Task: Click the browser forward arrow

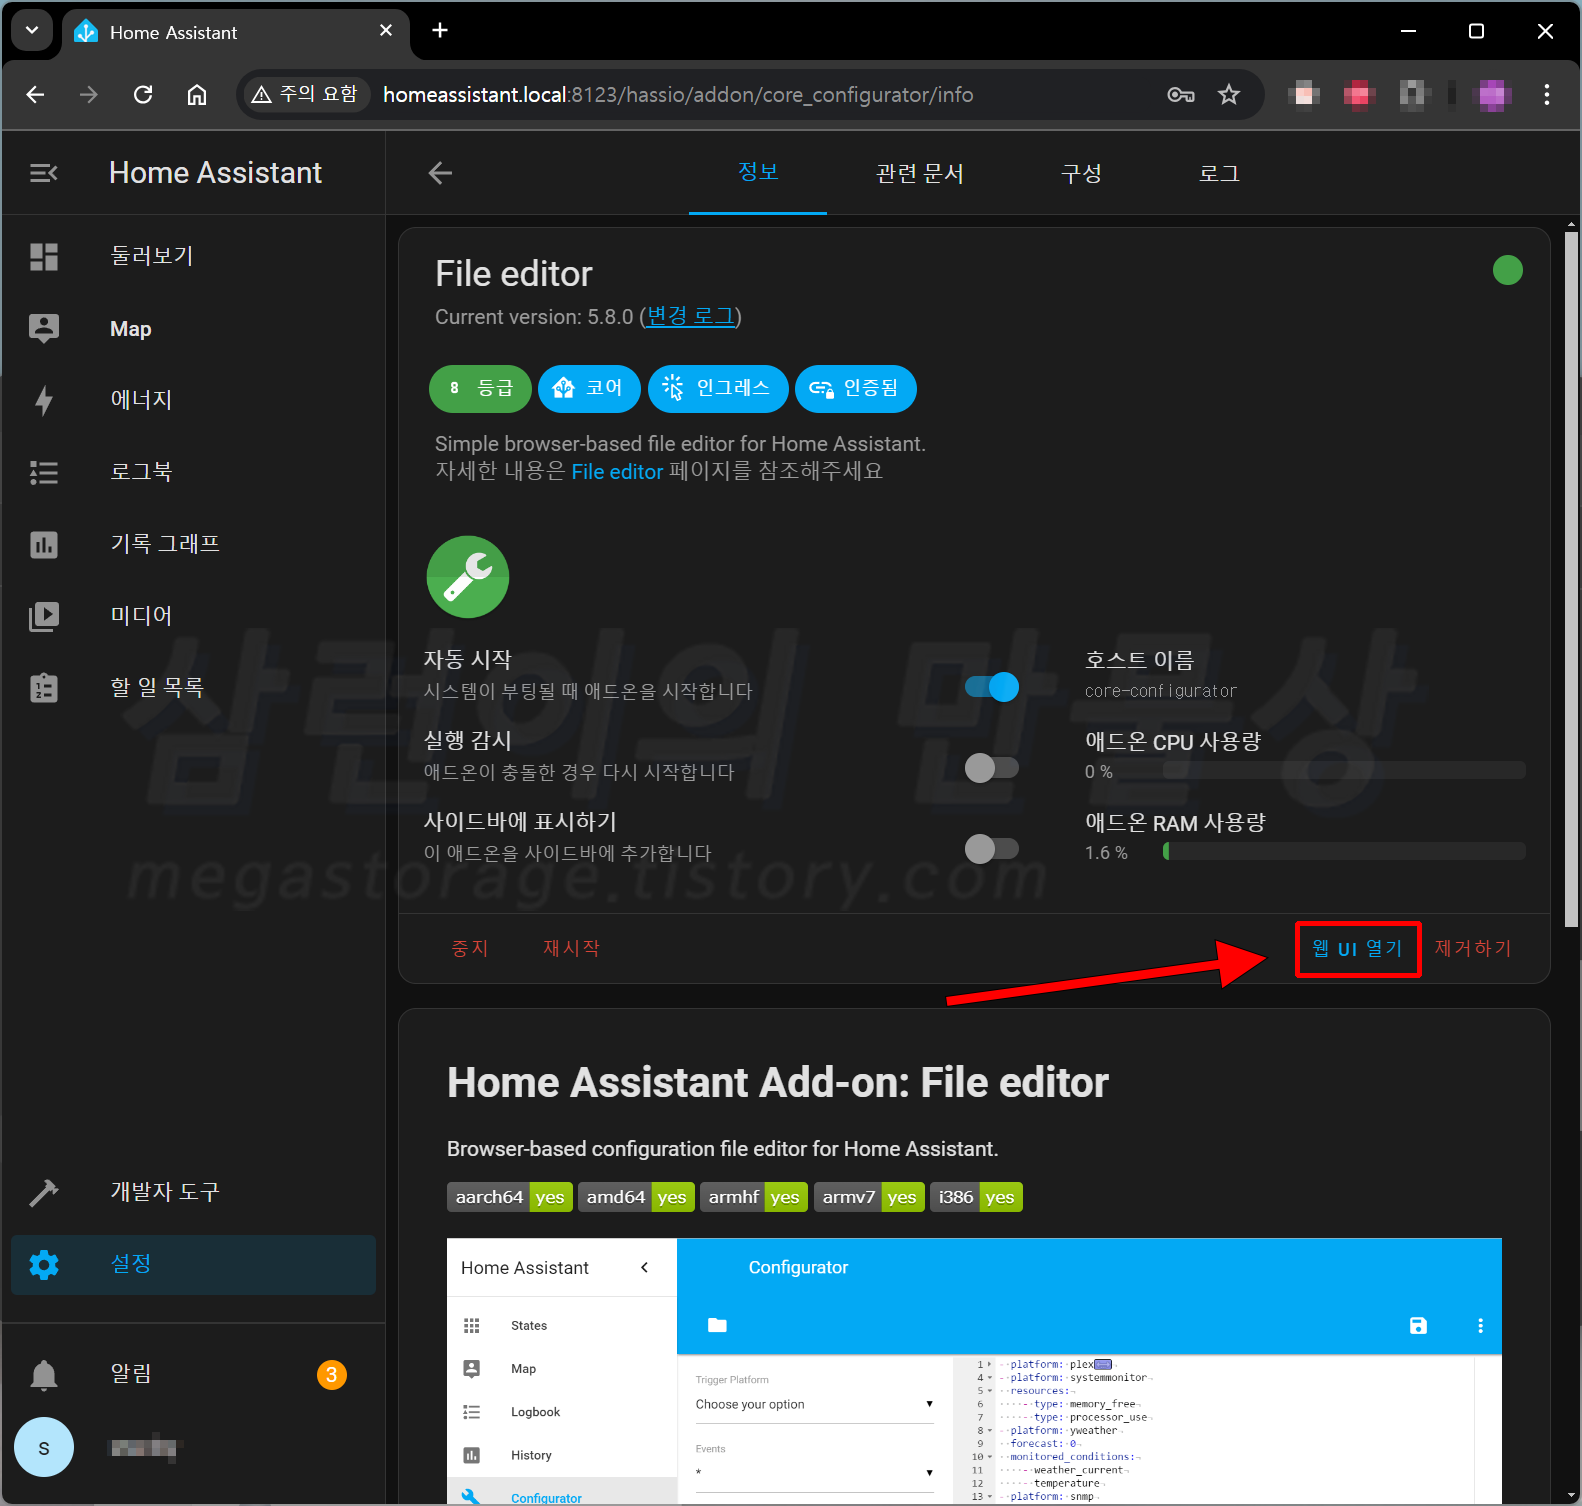Action: pos(89,95)
